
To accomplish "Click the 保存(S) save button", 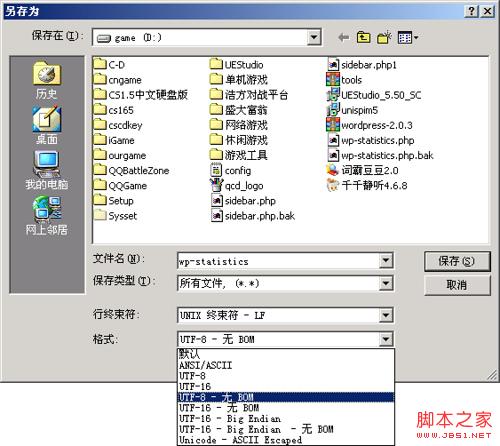I will (x=457, y=261).
